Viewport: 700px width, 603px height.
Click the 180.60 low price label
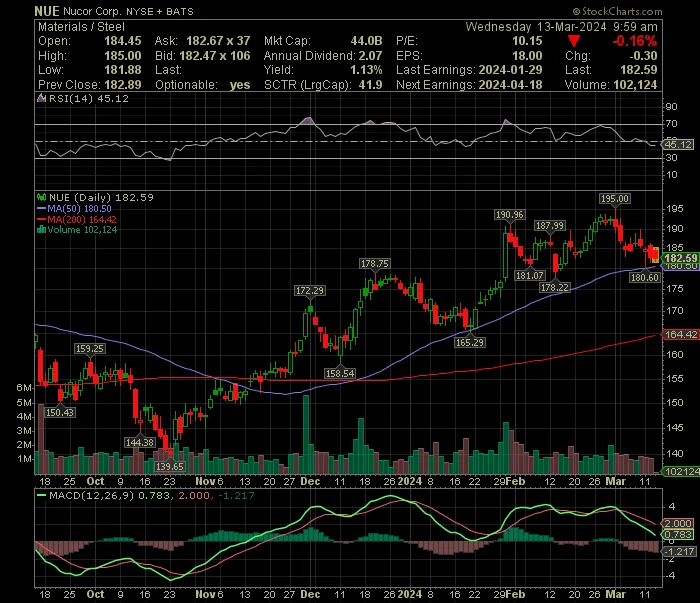point(644,278)
